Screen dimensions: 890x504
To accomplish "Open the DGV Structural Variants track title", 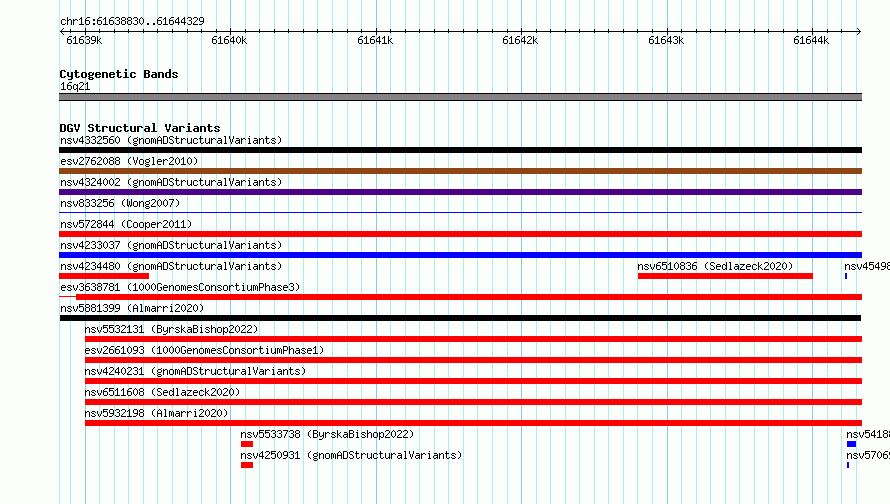I will [x=140, y=128].
